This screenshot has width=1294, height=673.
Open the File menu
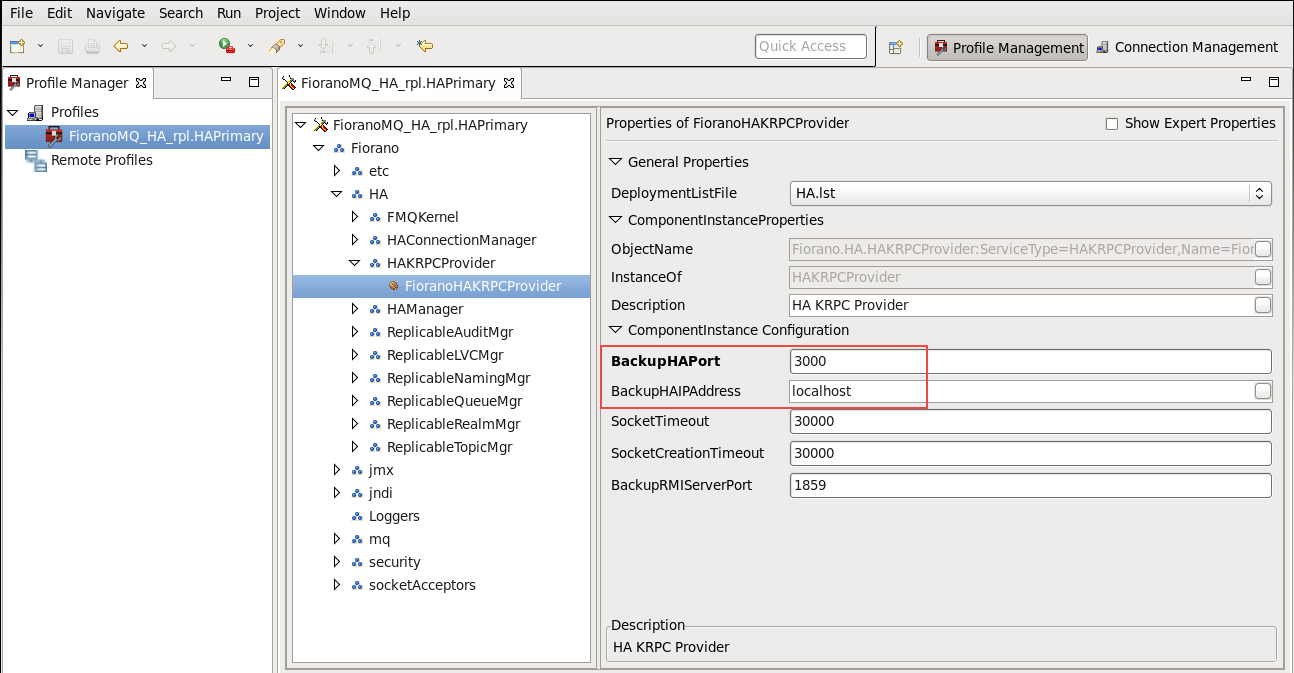(x=21, y=13)
